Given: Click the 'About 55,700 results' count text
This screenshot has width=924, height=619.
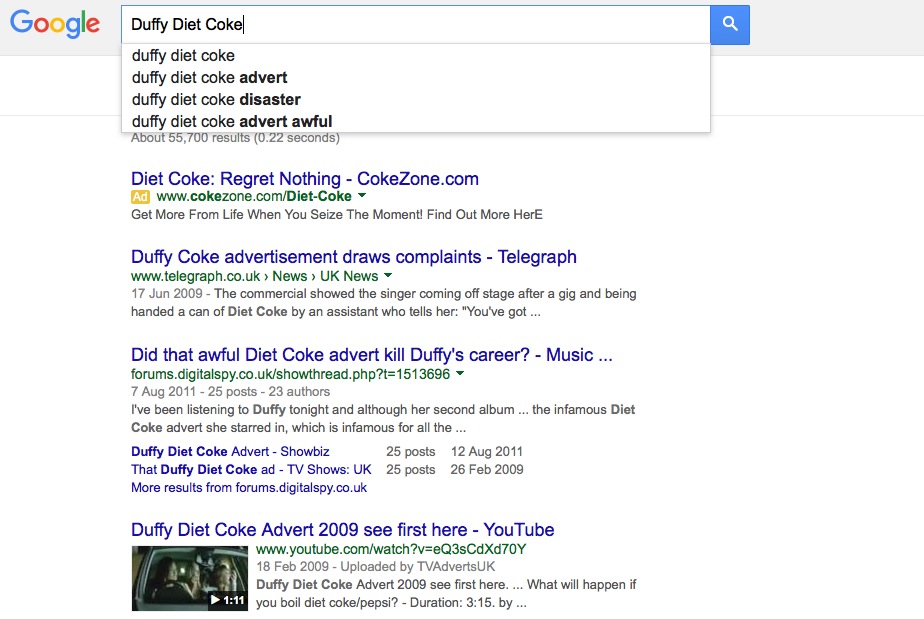Looking at the screenshot, I should [x=235, y=138].
